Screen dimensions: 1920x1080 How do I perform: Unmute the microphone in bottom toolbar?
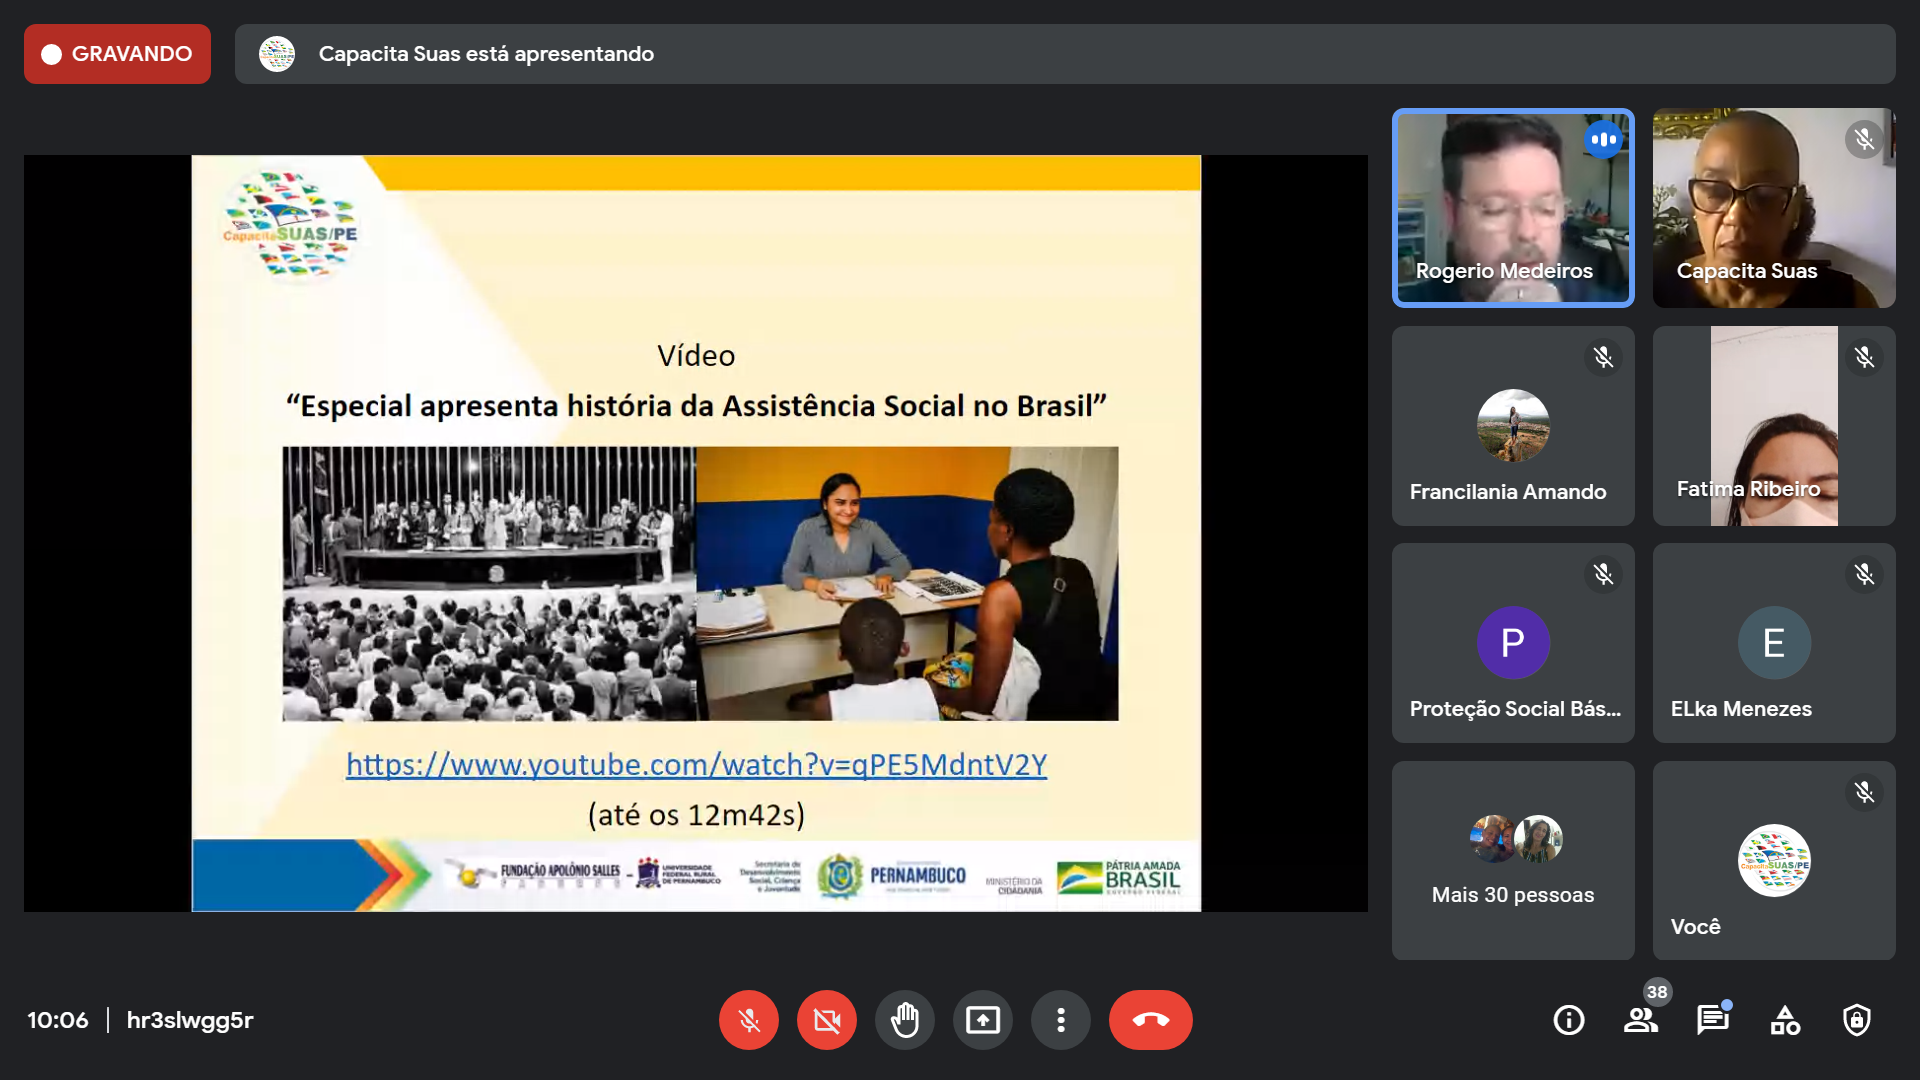(x=748, y=1020)
